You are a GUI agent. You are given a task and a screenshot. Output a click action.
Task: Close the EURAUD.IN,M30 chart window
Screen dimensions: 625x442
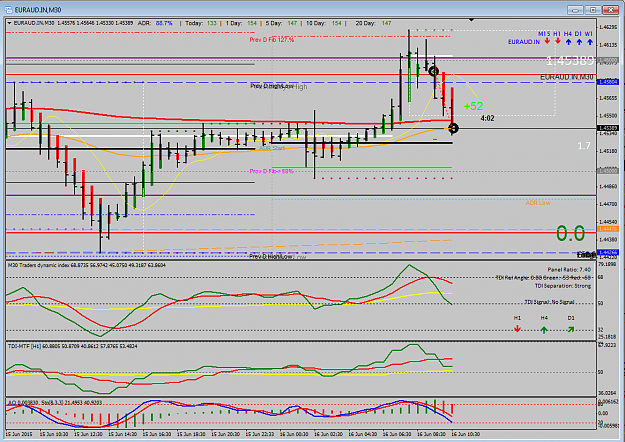click(x=610, y=10)
